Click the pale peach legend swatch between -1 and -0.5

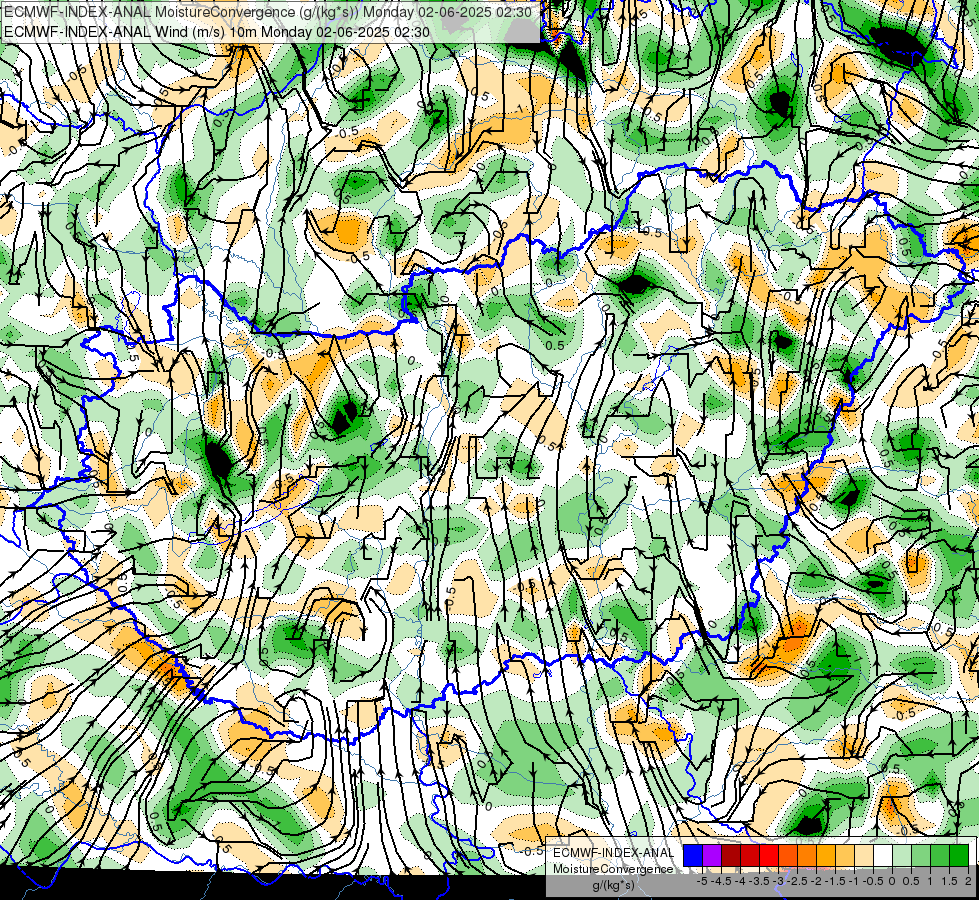tap(864, 855)
